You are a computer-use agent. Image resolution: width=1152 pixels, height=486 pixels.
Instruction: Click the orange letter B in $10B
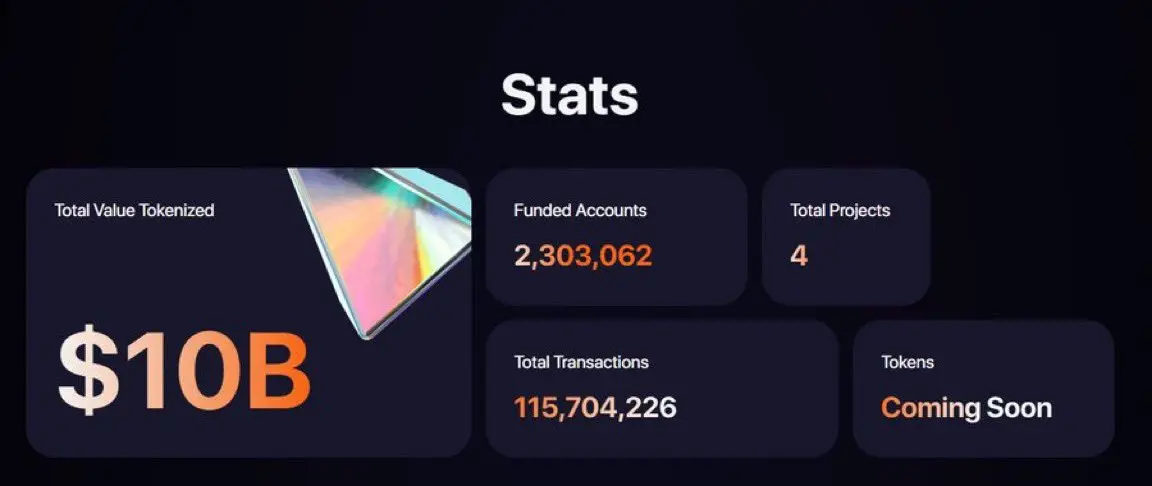click(278, 371)
